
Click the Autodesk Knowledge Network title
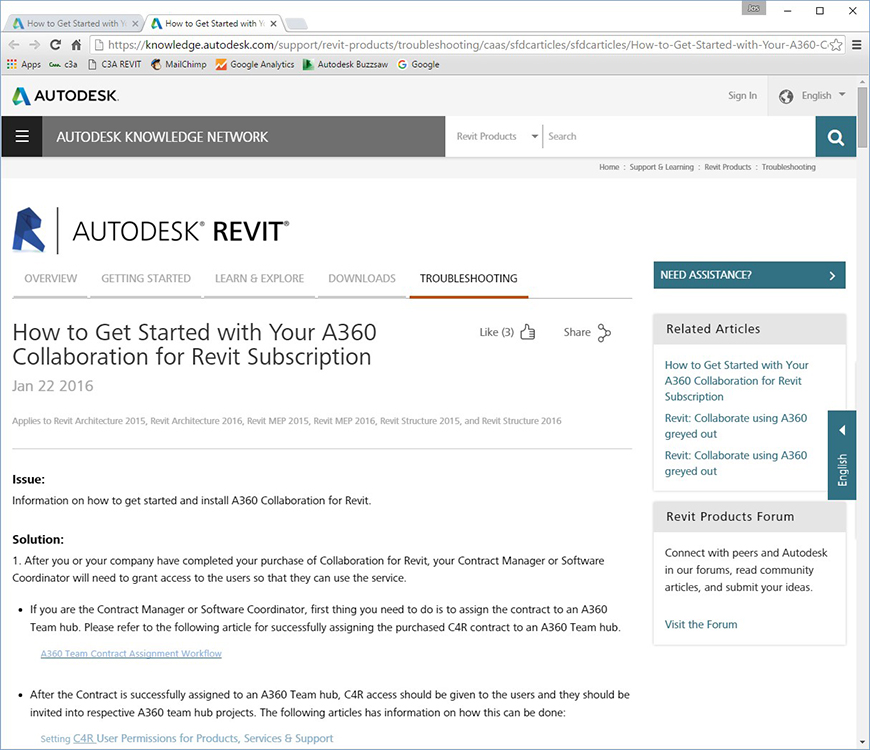click(x=162, y=137)
